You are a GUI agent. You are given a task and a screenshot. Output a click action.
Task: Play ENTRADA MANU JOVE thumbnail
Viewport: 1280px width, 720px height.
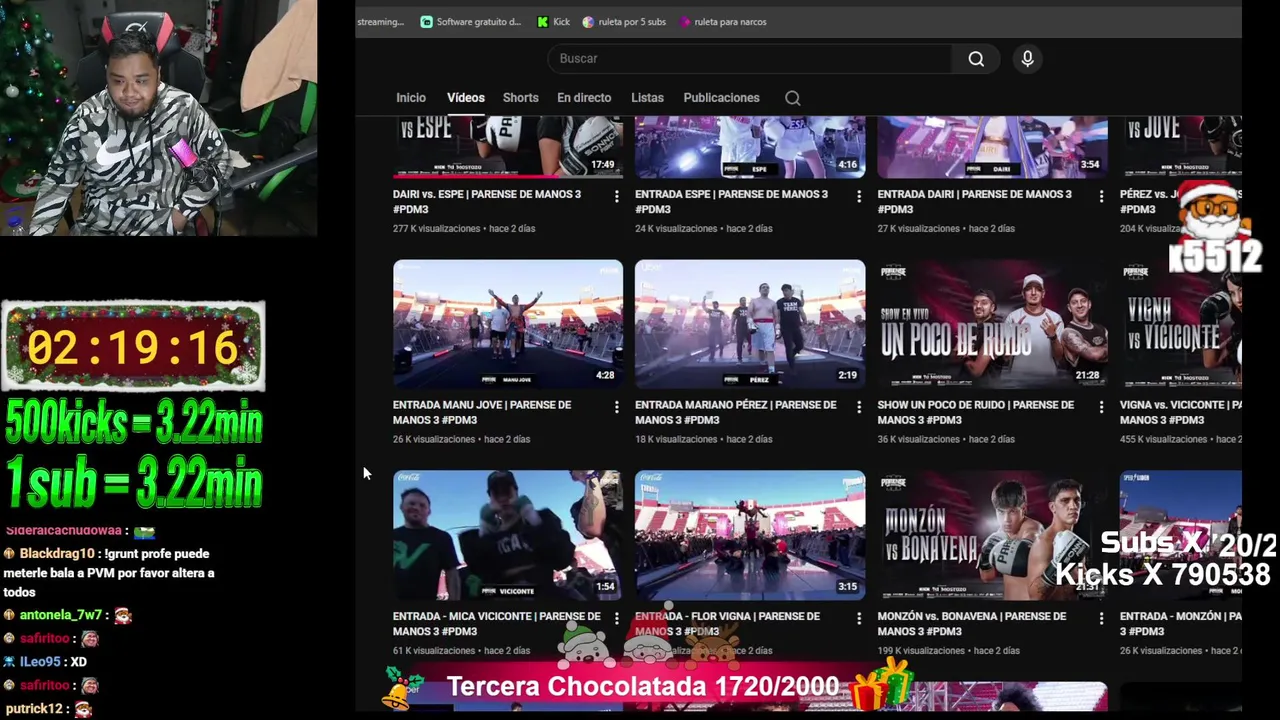508,324
